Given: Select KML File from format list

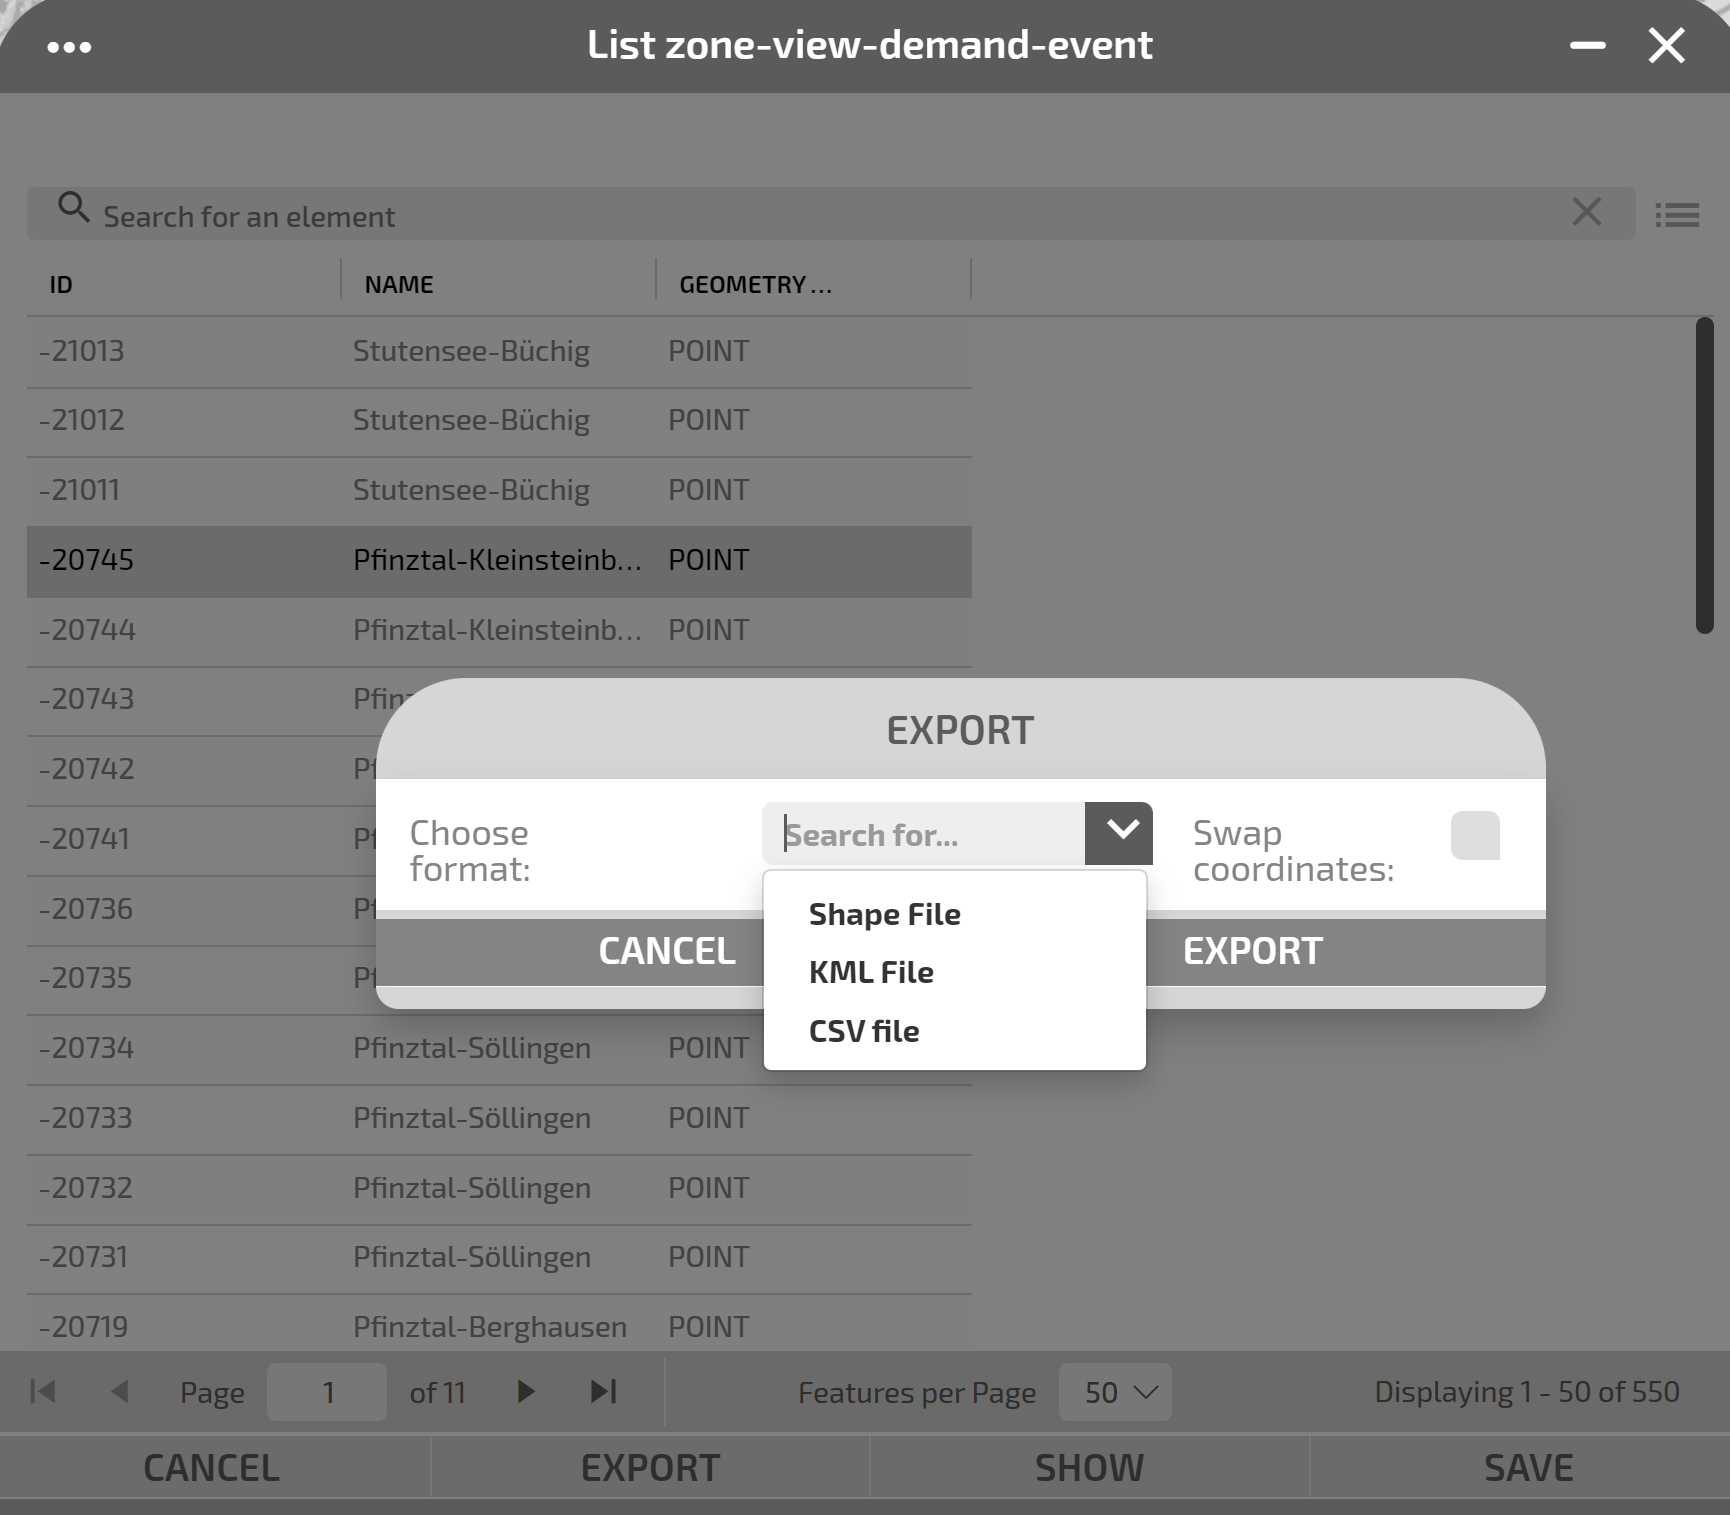Looking at the screenshot, I should (x=871, y=972).
